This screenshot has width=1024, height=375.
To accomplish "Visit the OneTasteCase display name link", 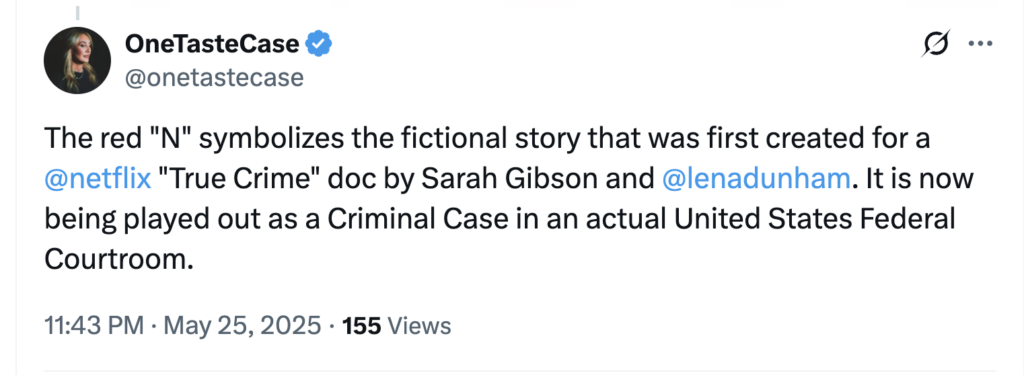I will (x=212, y=44).
